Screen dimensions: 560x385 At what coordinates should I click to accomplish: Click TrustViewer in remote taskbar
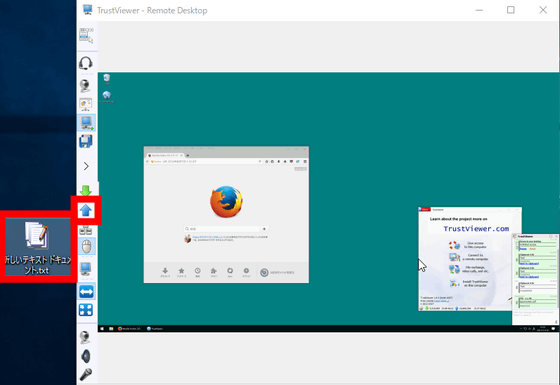coord(155,329)
